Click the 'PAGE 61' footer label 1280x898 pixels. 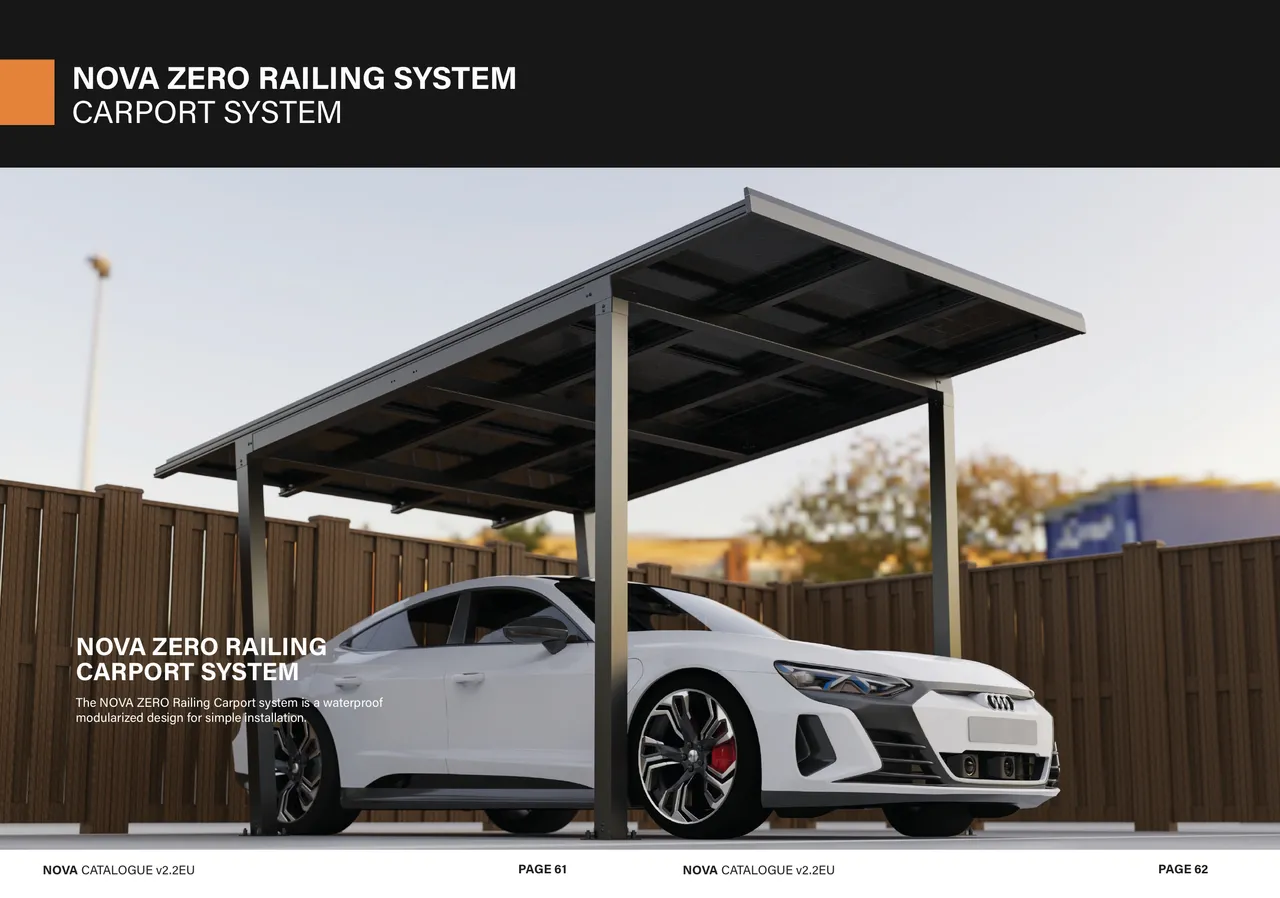tap(542, 869)
